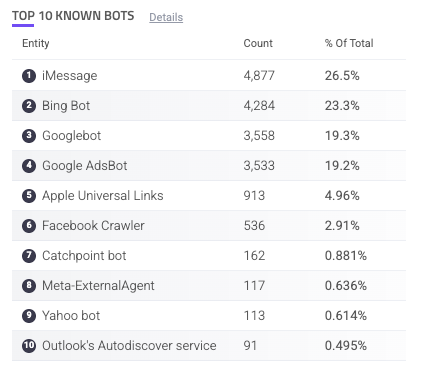
Task: Click rank 3 badge beside Googlebot
Action: (29, 136)
